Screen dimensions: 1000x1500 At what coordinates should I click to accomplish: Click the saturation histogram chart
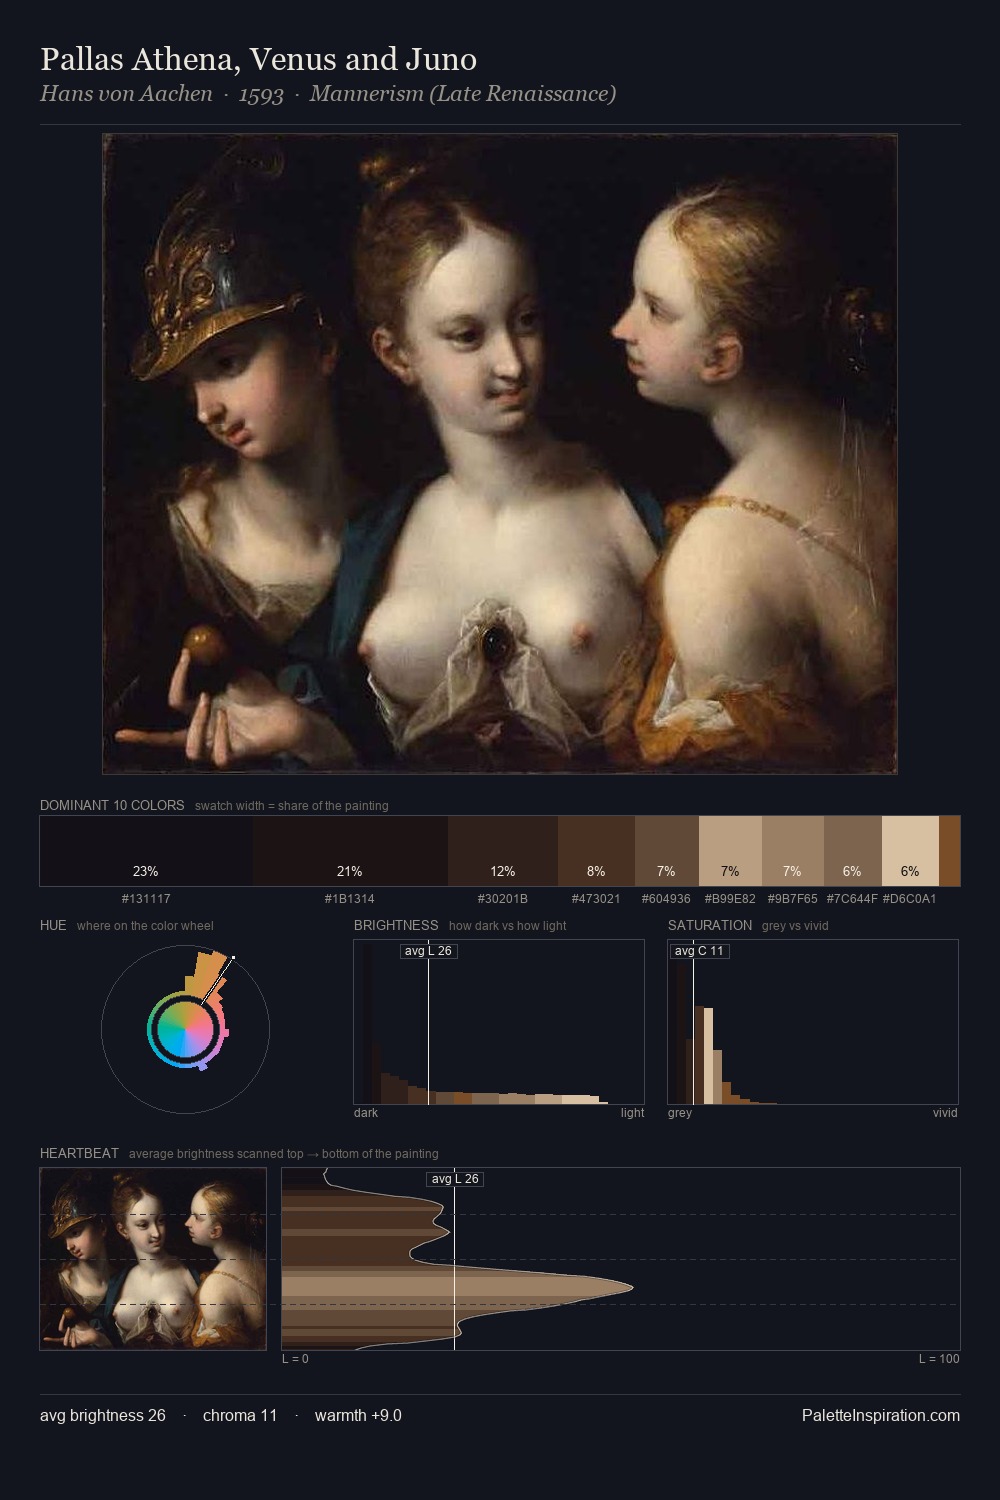(x=813, y=1022)
